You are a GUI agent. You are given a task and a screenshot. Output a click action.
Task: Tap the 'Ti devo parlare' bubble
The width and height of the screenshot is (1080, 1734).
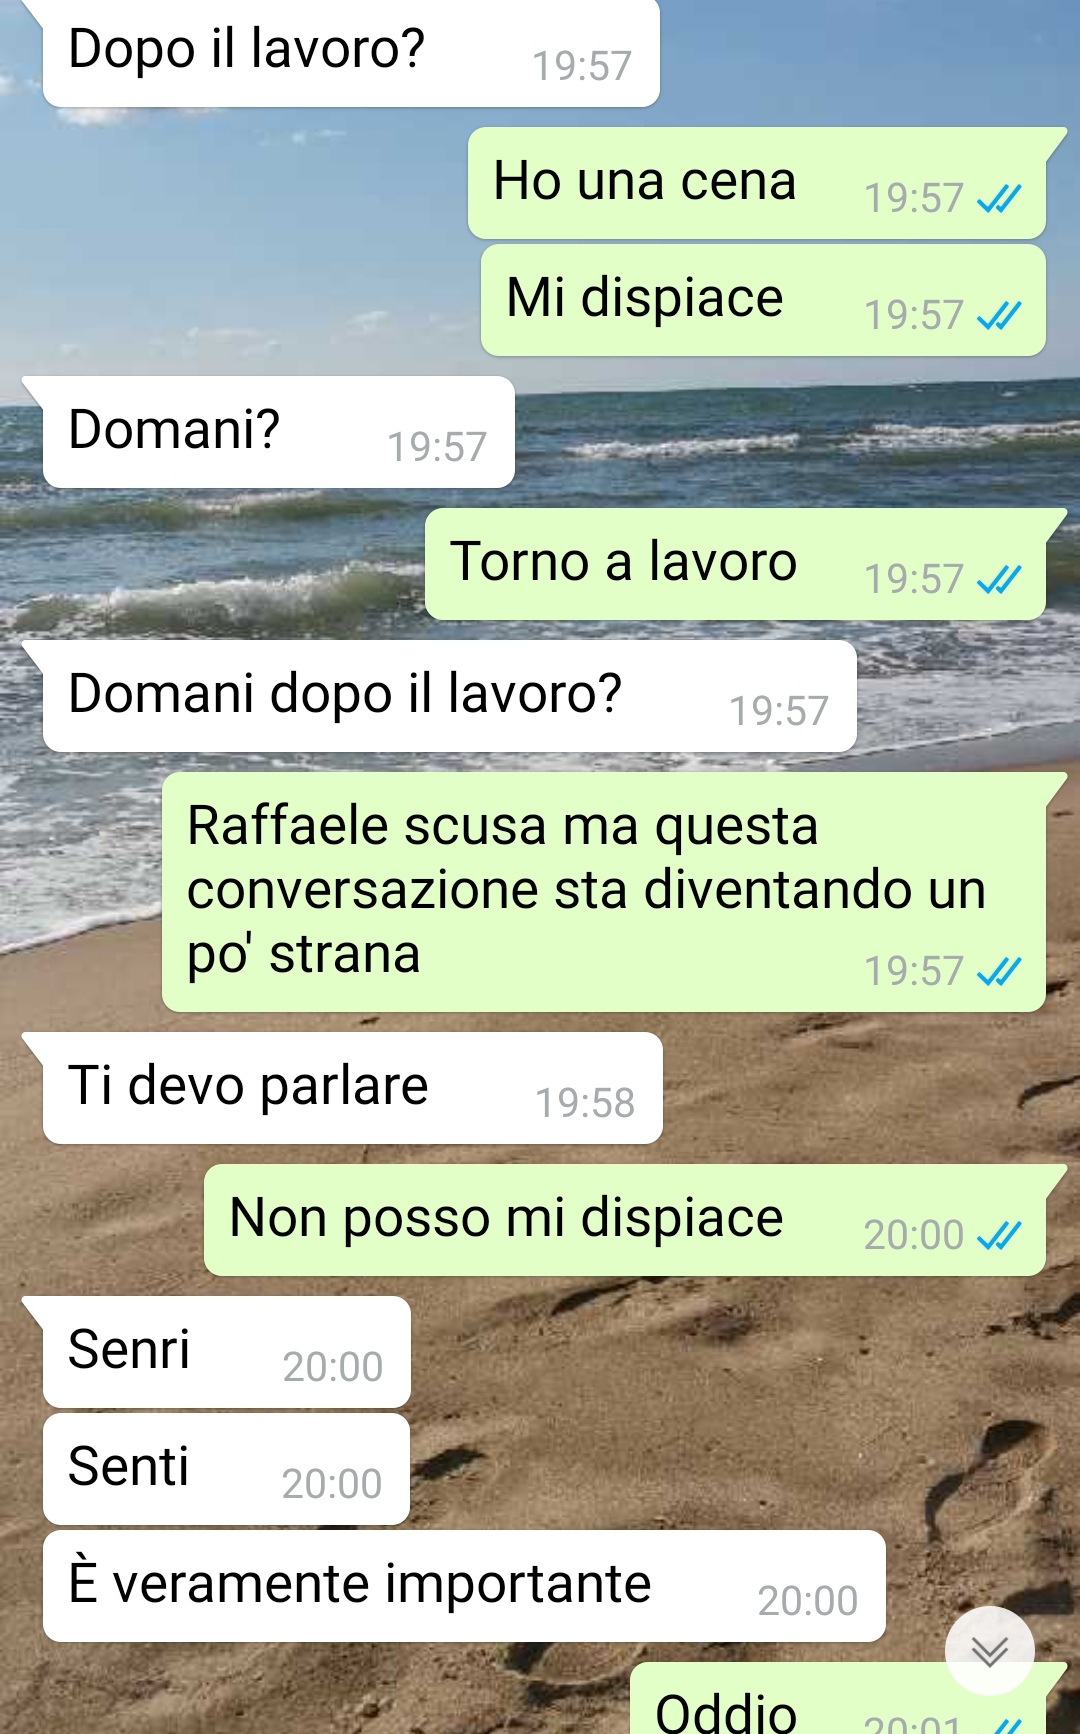click(x=352, y=1088)
